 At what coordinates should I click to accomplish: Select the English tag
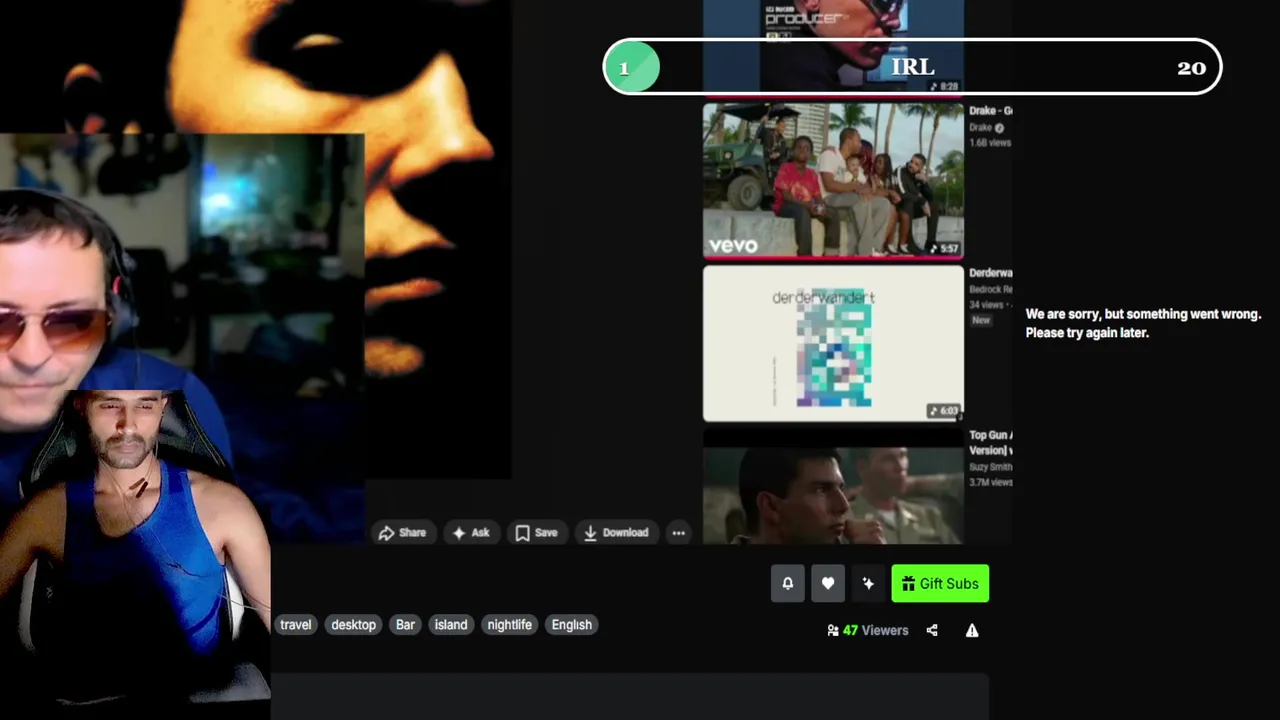coord(572,625)
